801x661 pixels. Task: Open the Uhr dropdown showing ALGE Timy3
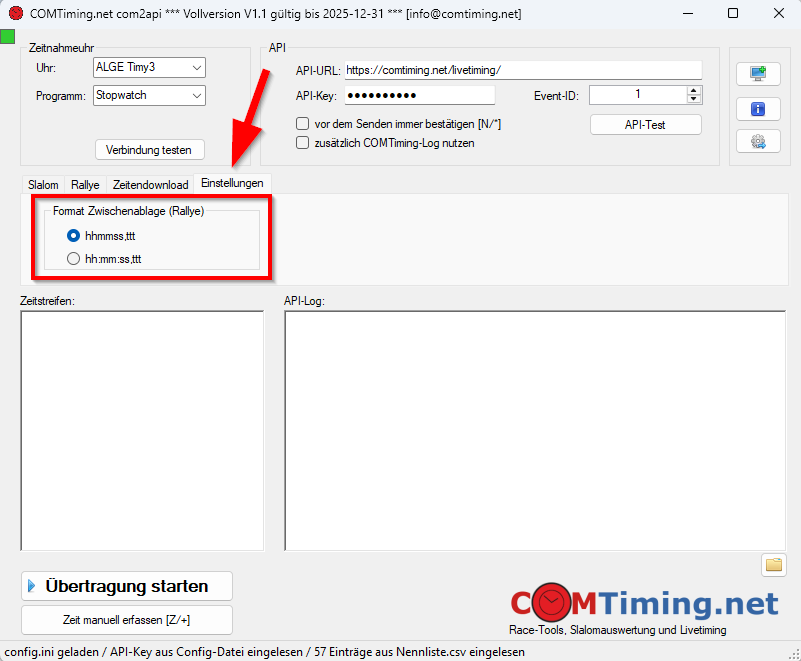pyautogui.click(x=149, y=68)
